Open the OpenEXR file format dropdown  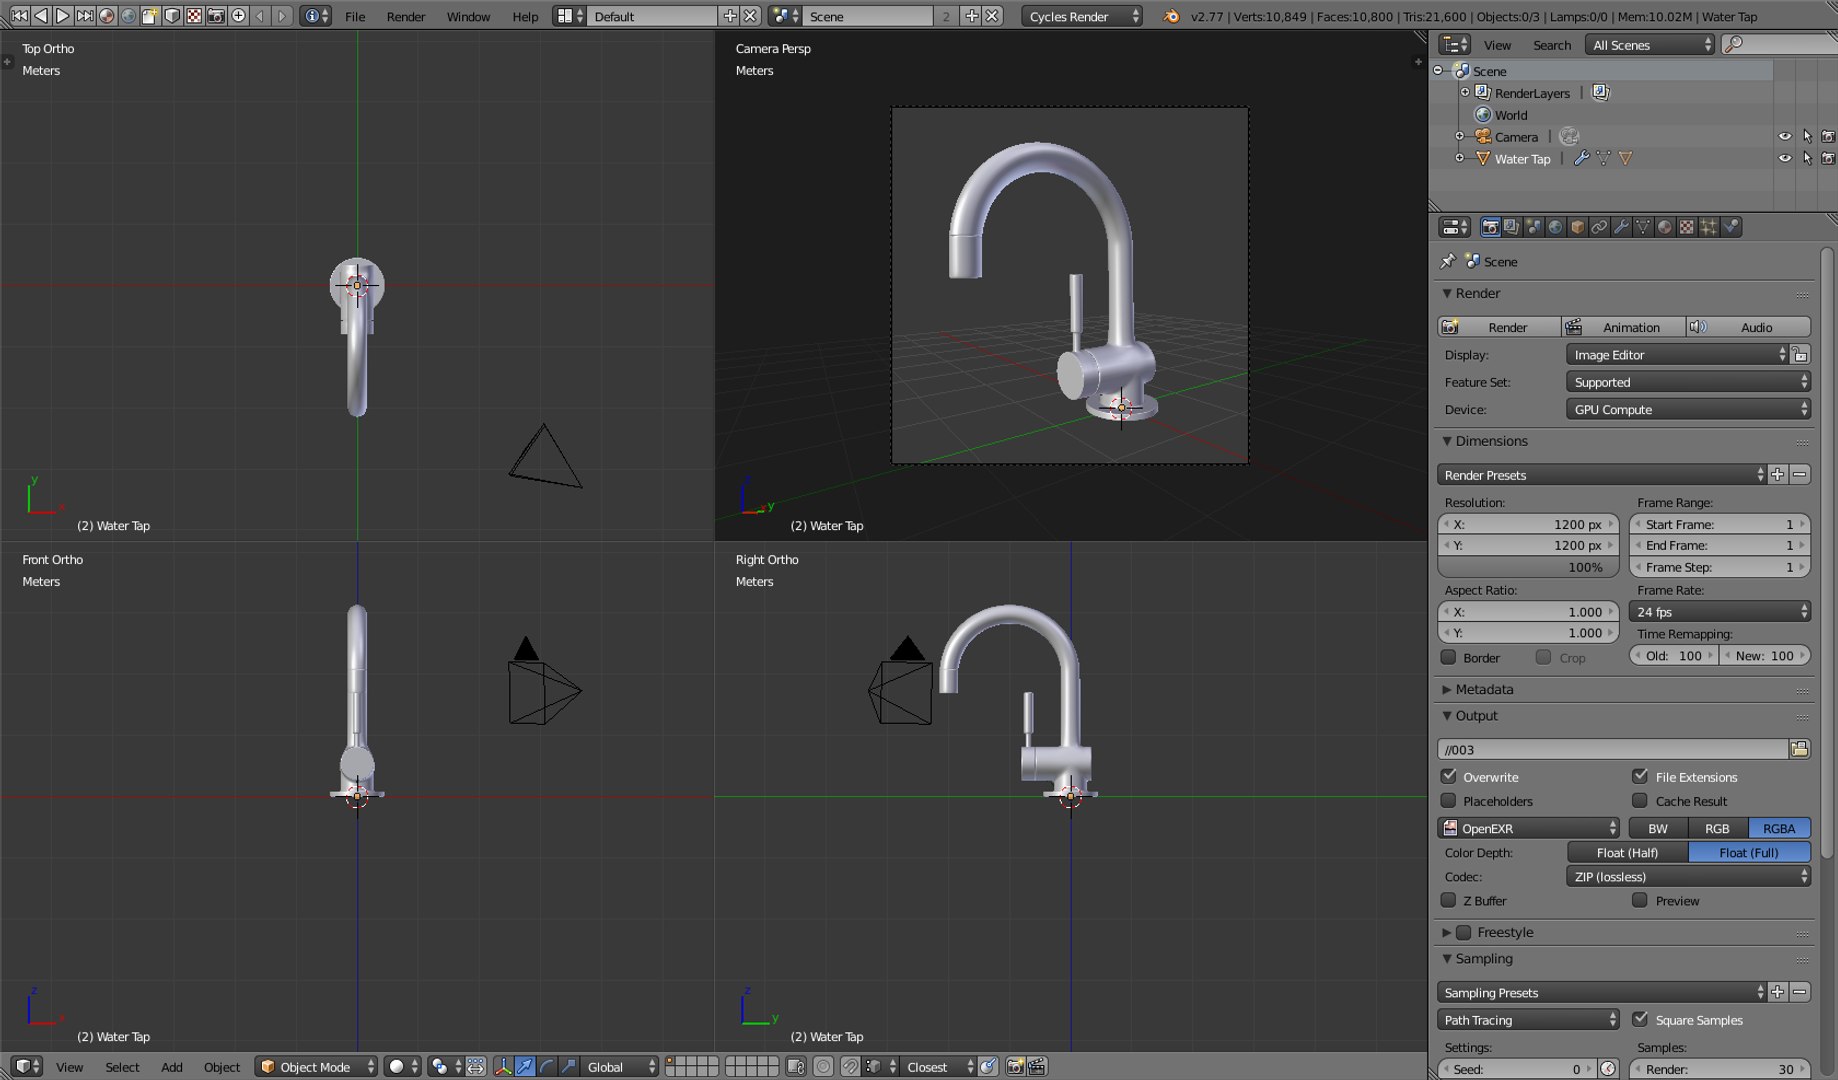[x=1529, y=828]
